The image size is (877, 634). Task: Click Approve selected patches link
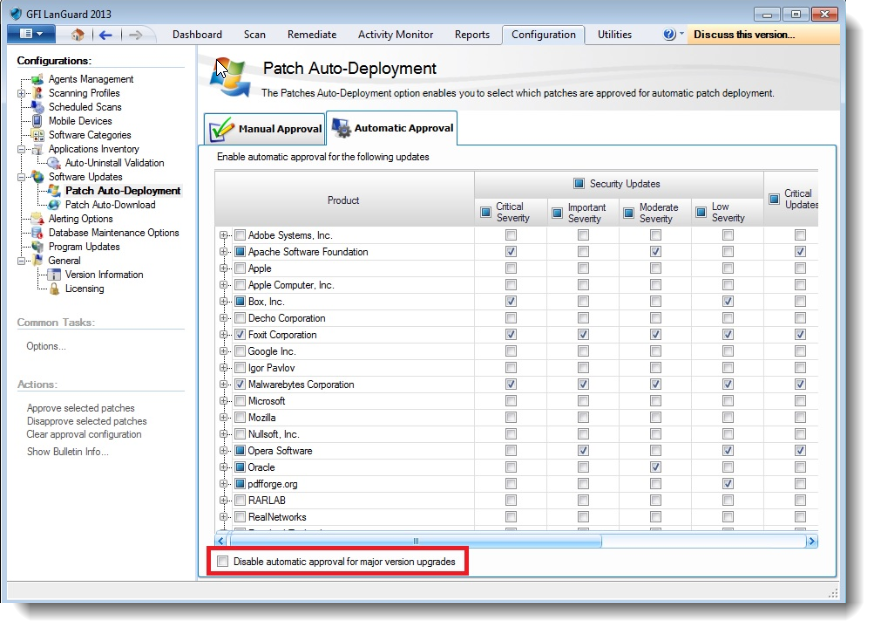point(80,408)
